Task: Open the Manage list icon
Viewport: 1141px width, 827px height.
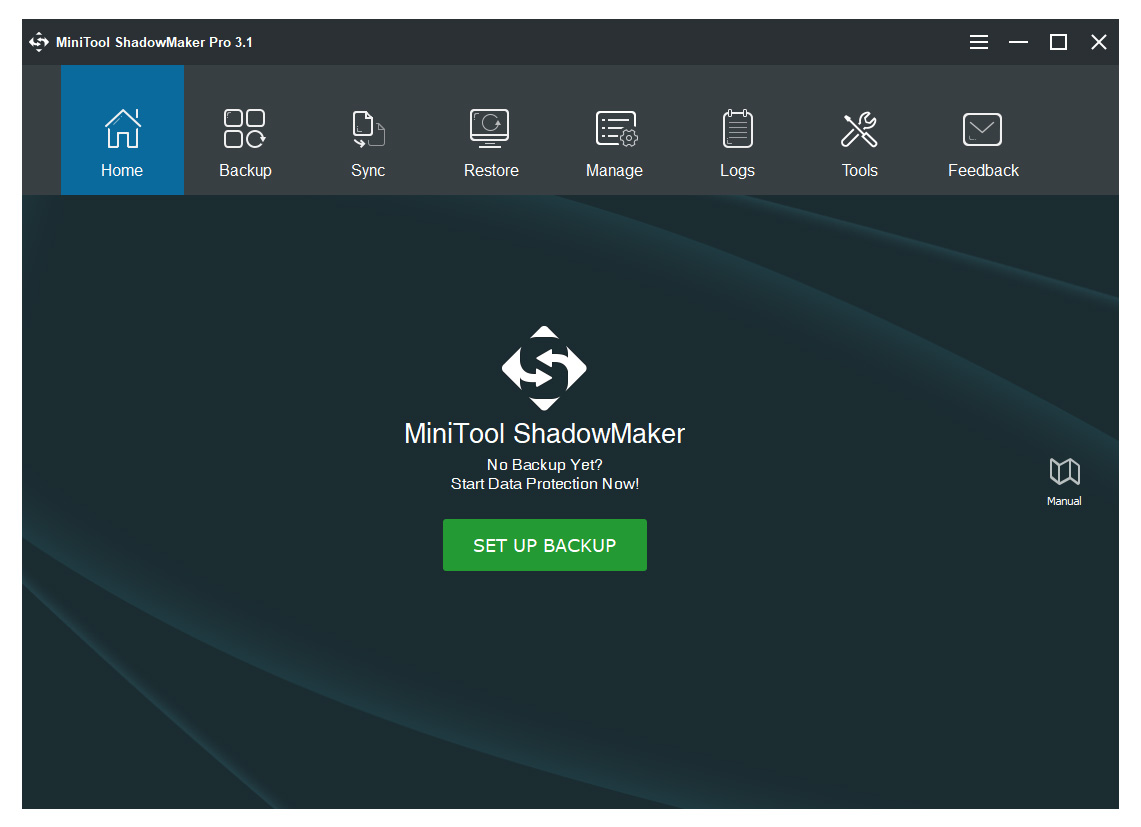Action: pos(616,129)
